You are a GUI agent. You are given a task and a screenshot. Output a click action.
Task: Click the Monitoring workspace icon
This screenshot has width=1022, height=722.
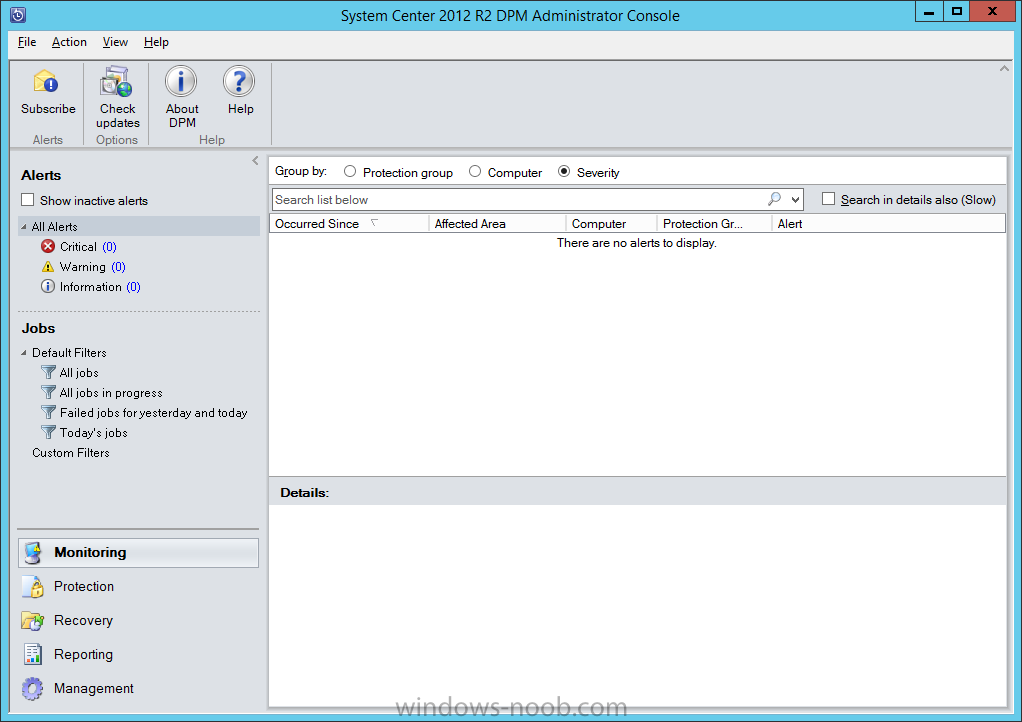pyautogui.click(x=33, y=553)
